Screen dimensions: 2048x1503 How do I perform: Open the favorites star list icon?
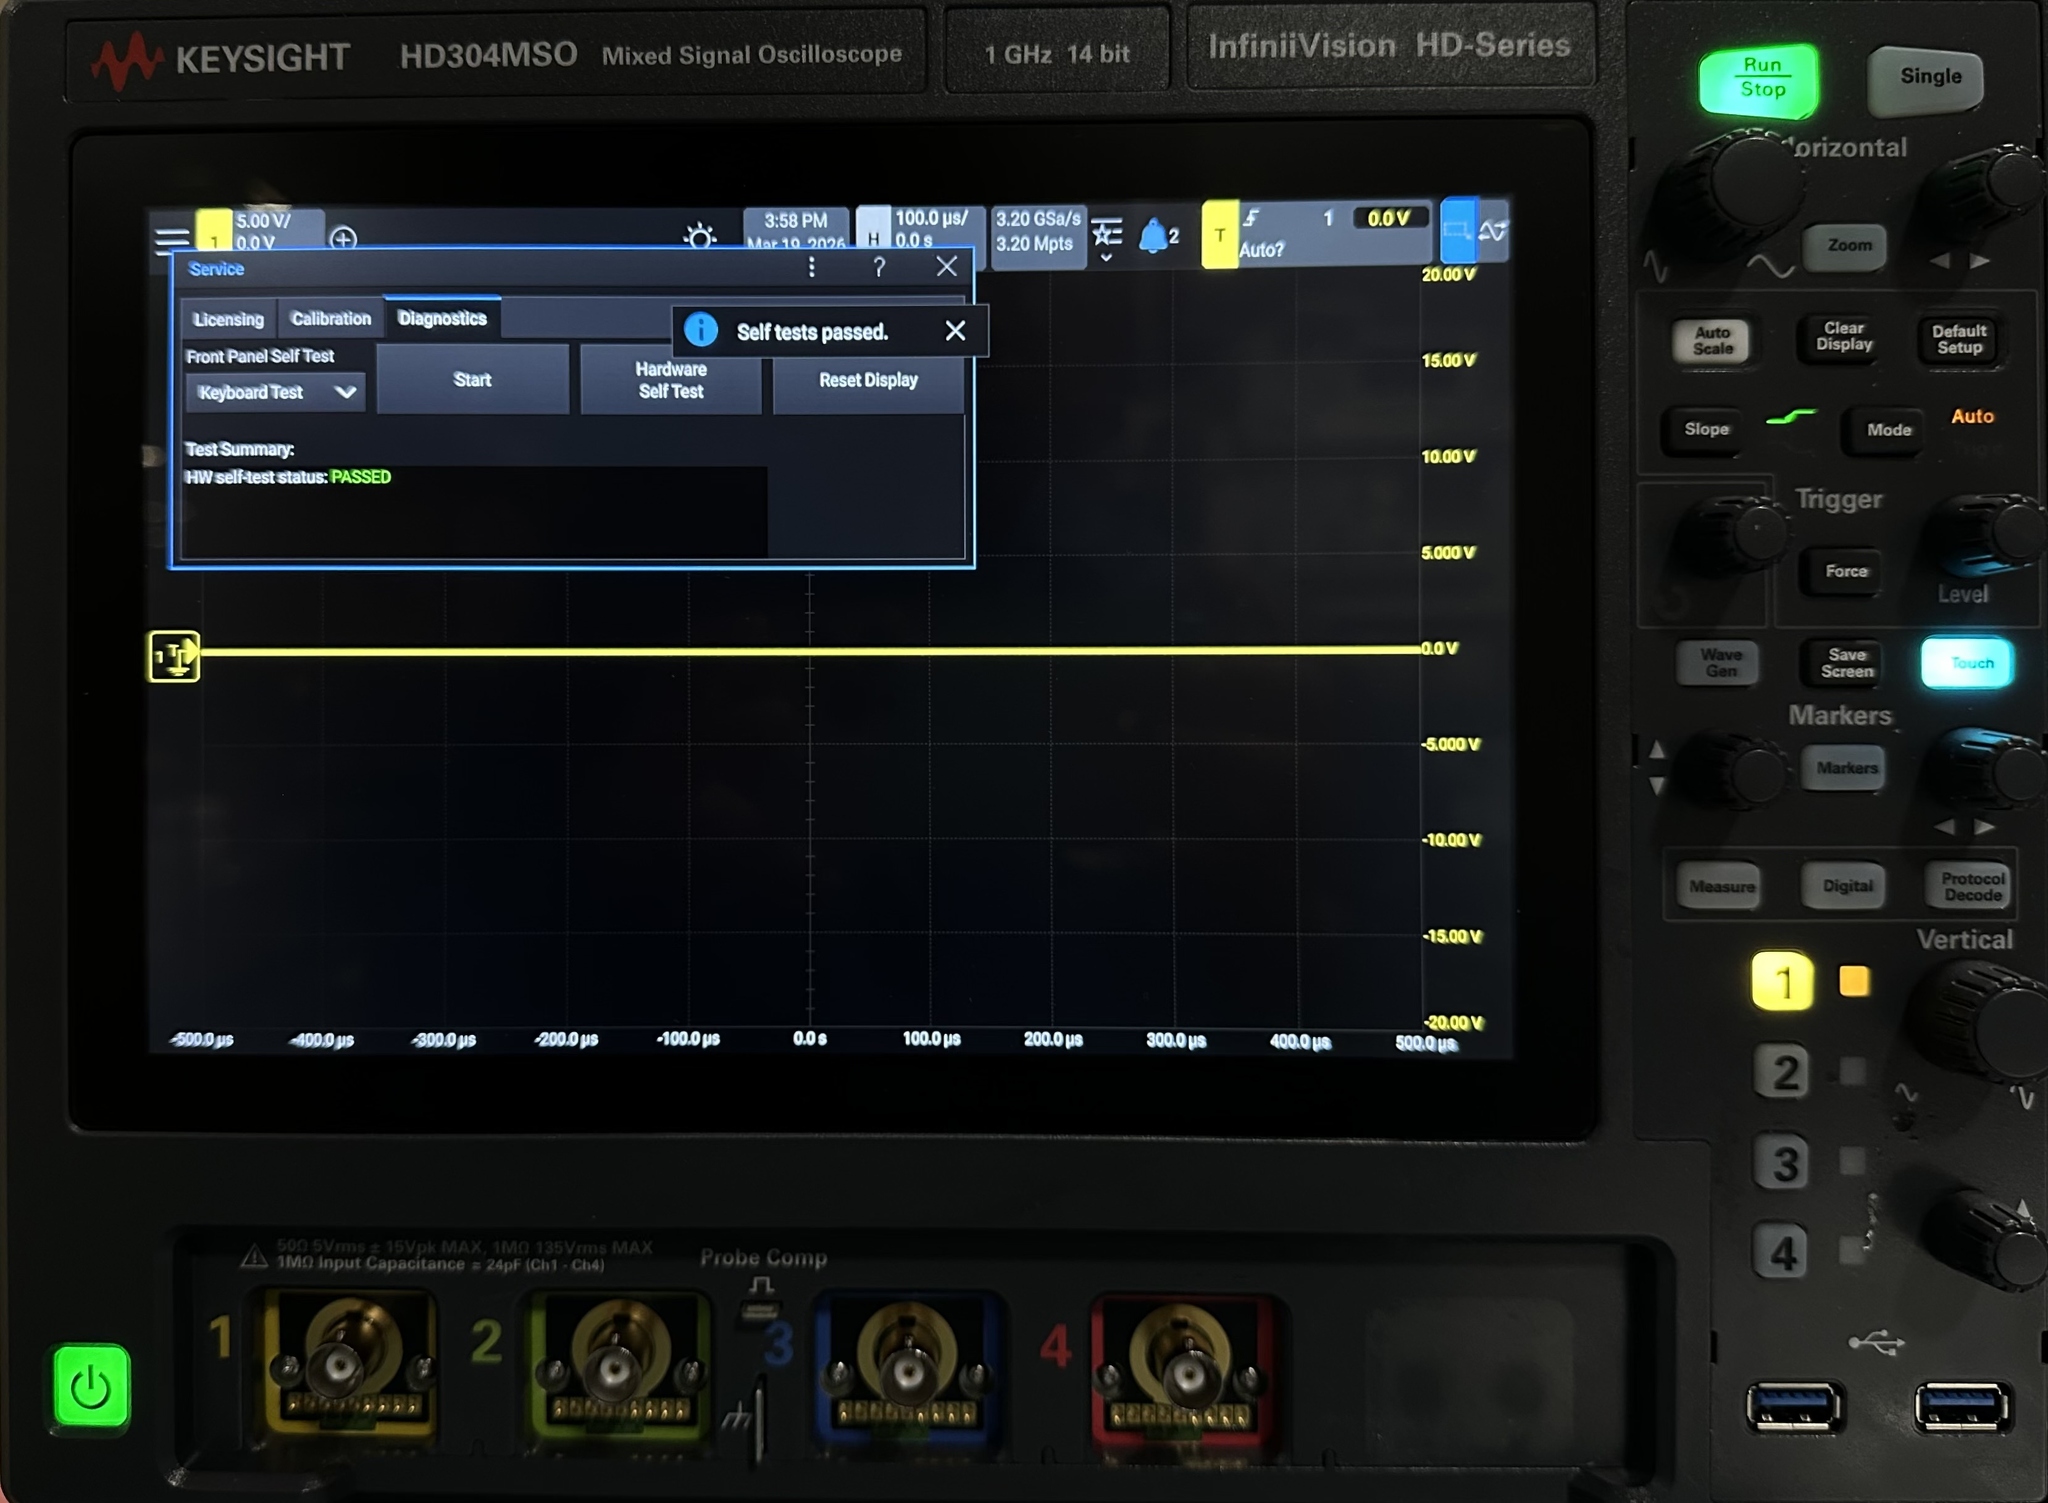(1107, 233)
